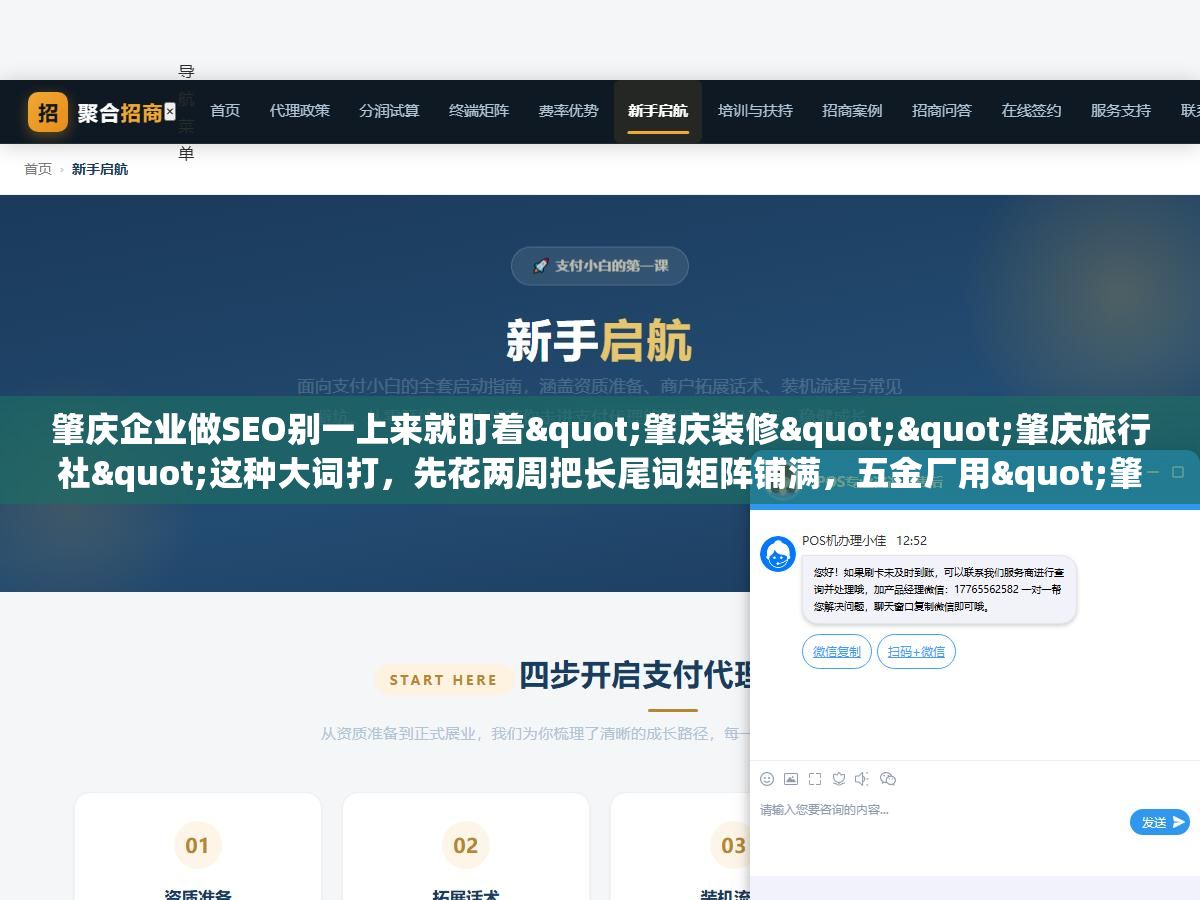Open 在线签约 from the navbar
This screenshot has width=1200, height=900.
tap(1031, 111)
